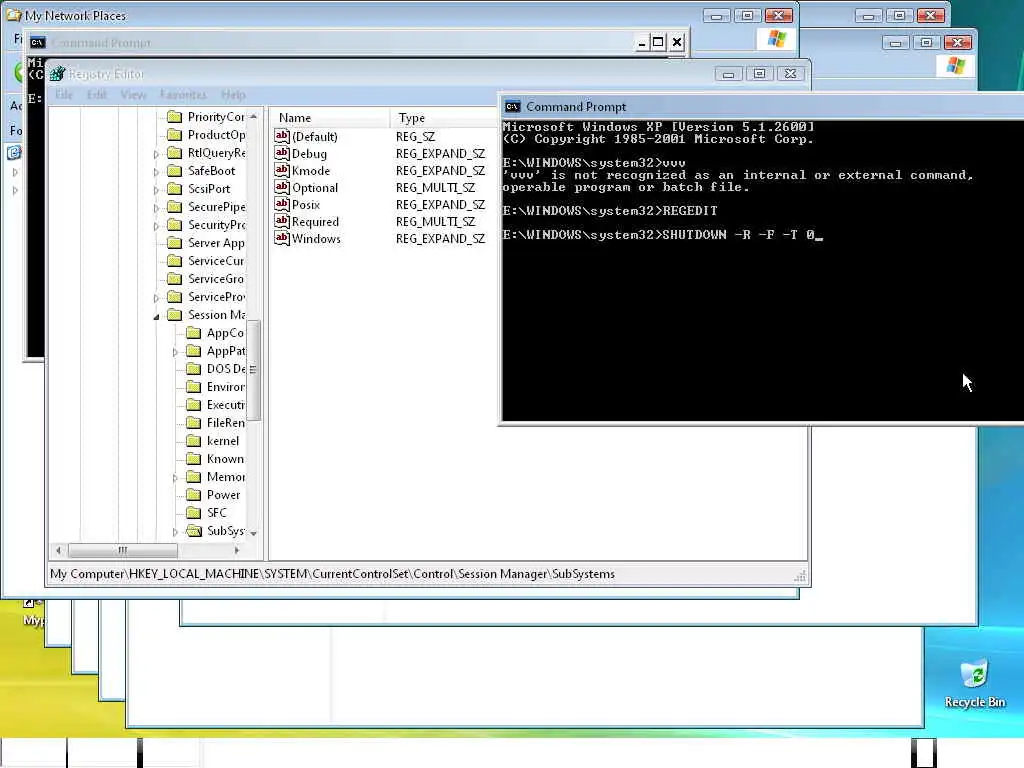
Task: Click the My Network Places window icon
Action: pyautogui.click(x=14, y=15)
